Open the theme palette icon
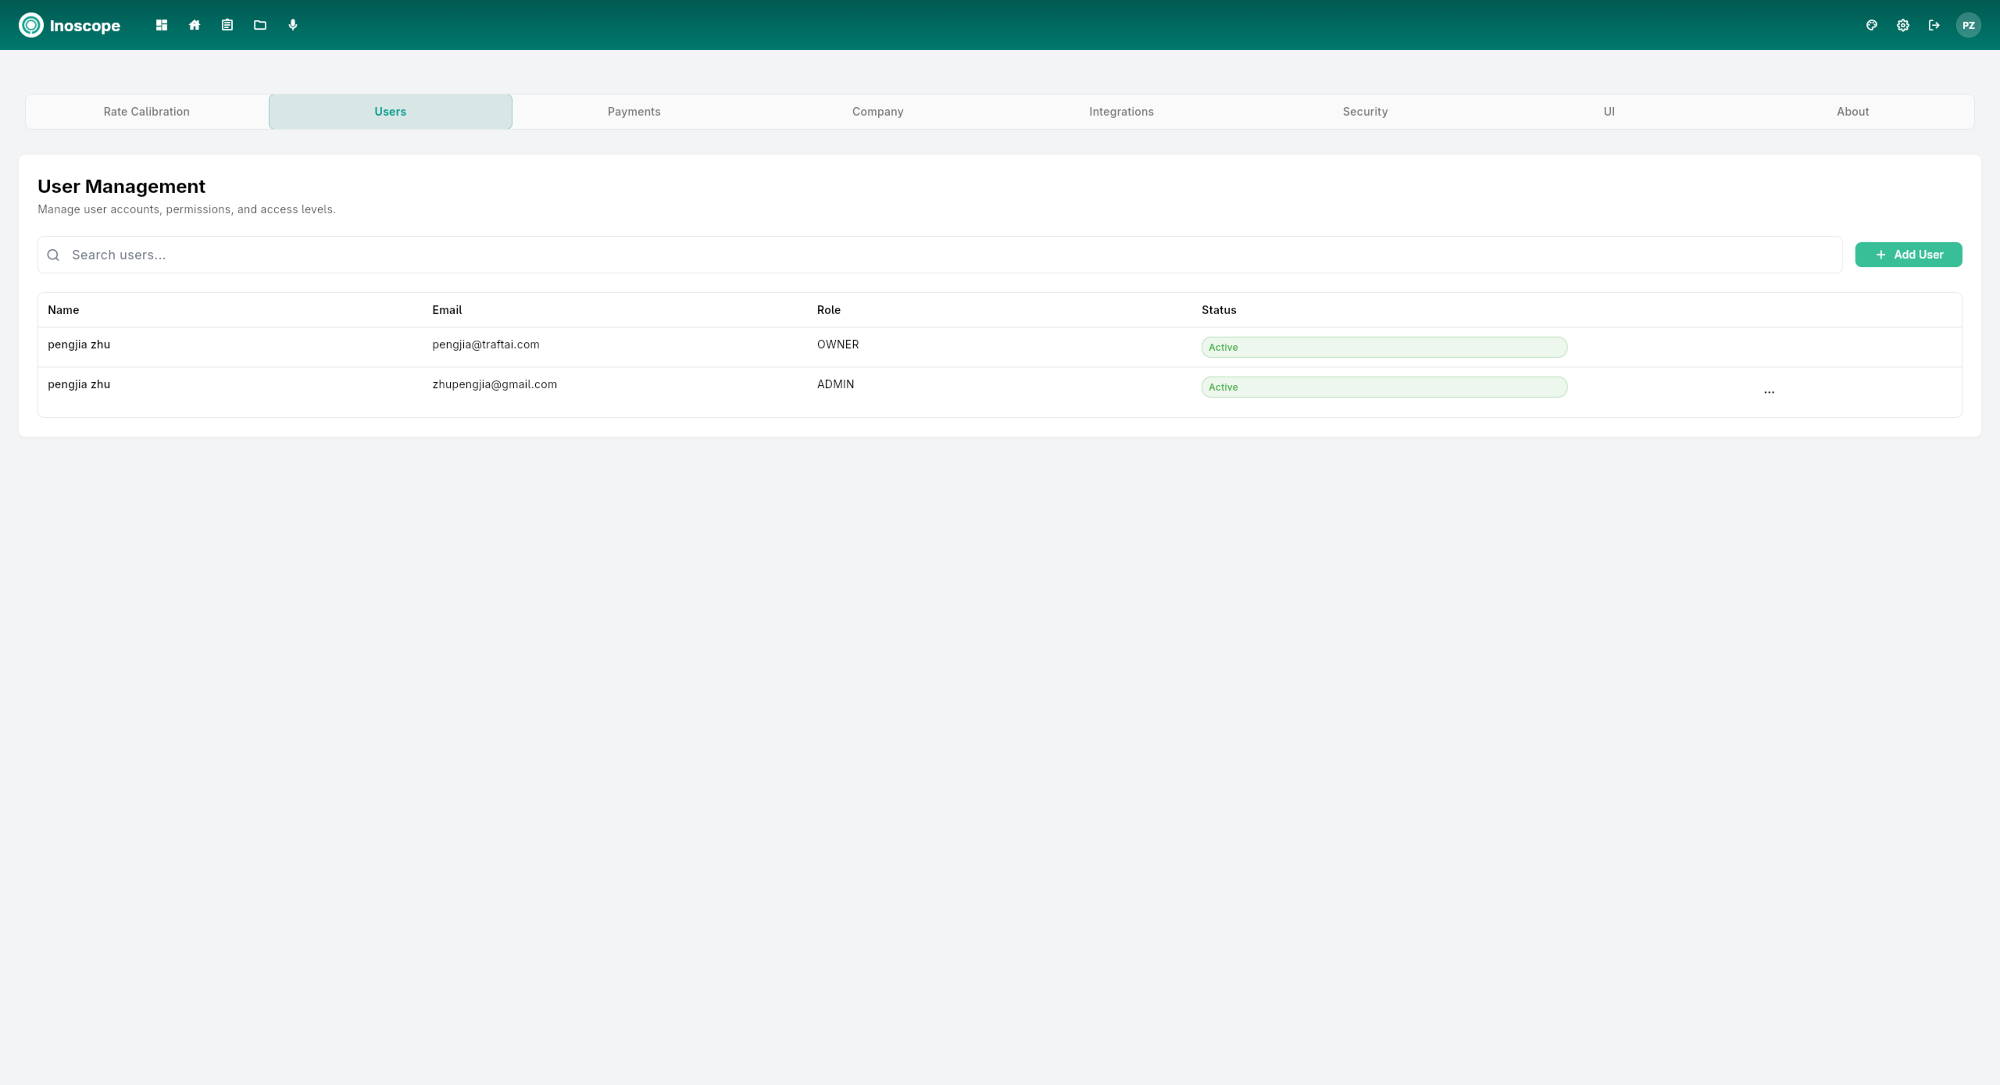This screenshot has width=2000, height=1085. [1871, 25]
